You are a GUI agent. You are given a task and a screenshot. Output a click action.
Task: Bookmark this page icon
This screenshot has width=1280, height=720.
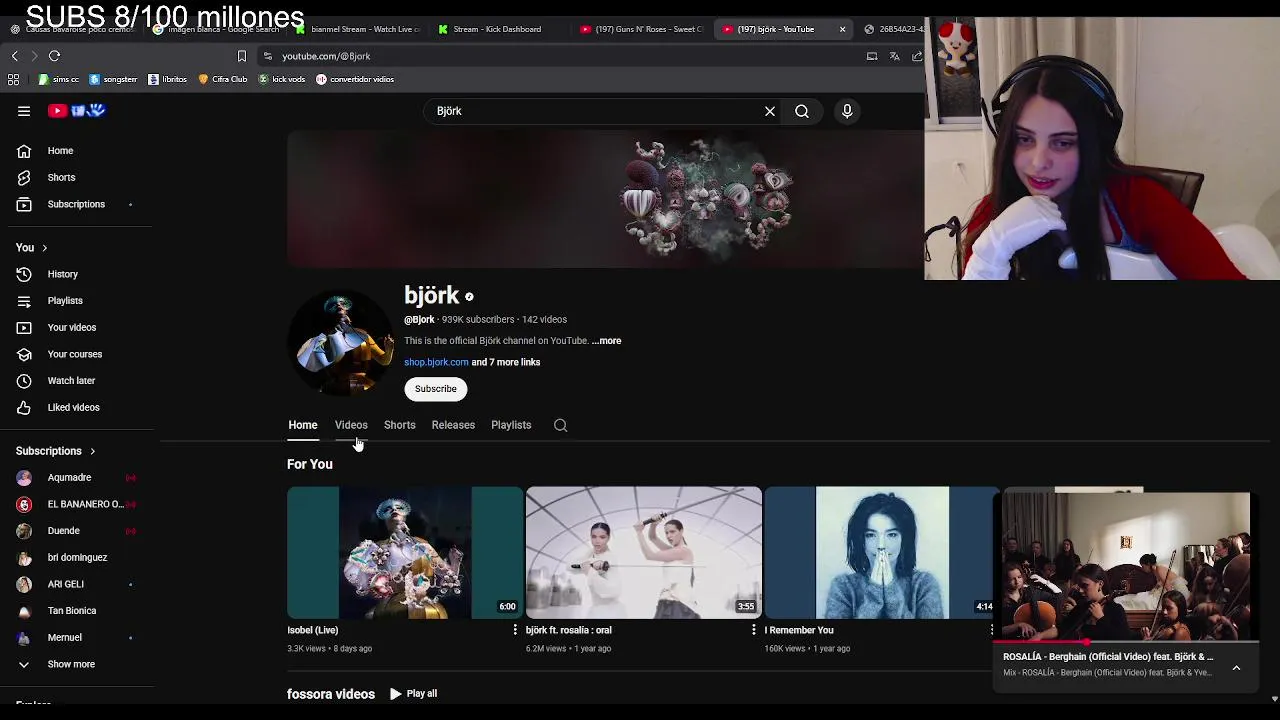pos(241,56)
